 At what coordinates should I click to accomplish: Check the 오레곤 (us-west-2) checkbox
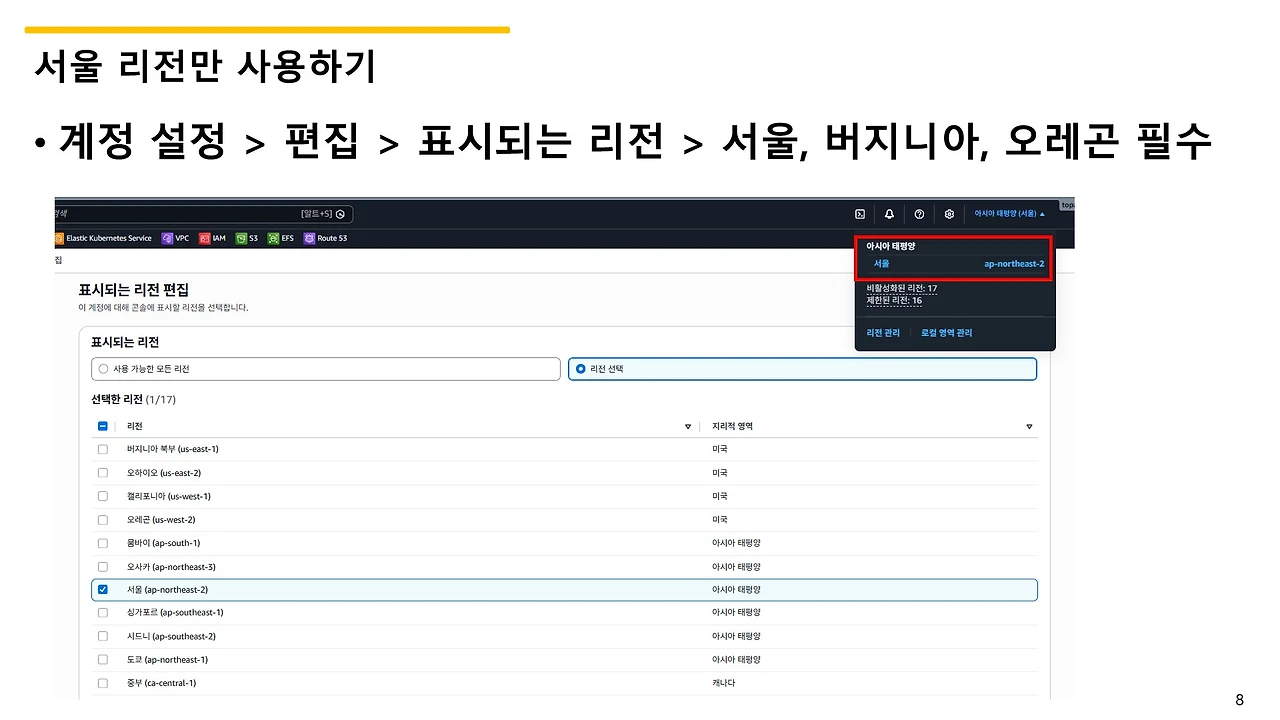(x=103, y=520)
